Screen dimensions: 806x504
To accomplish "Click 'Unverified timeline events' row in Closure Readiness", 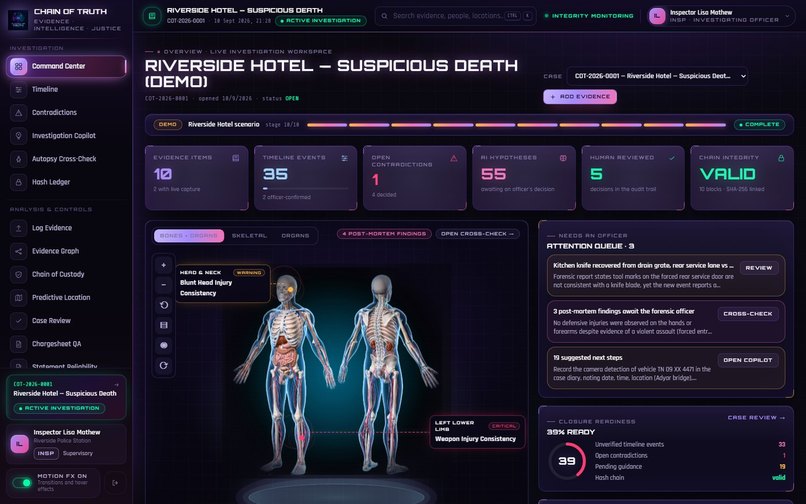I will click(x=690, y=444).
